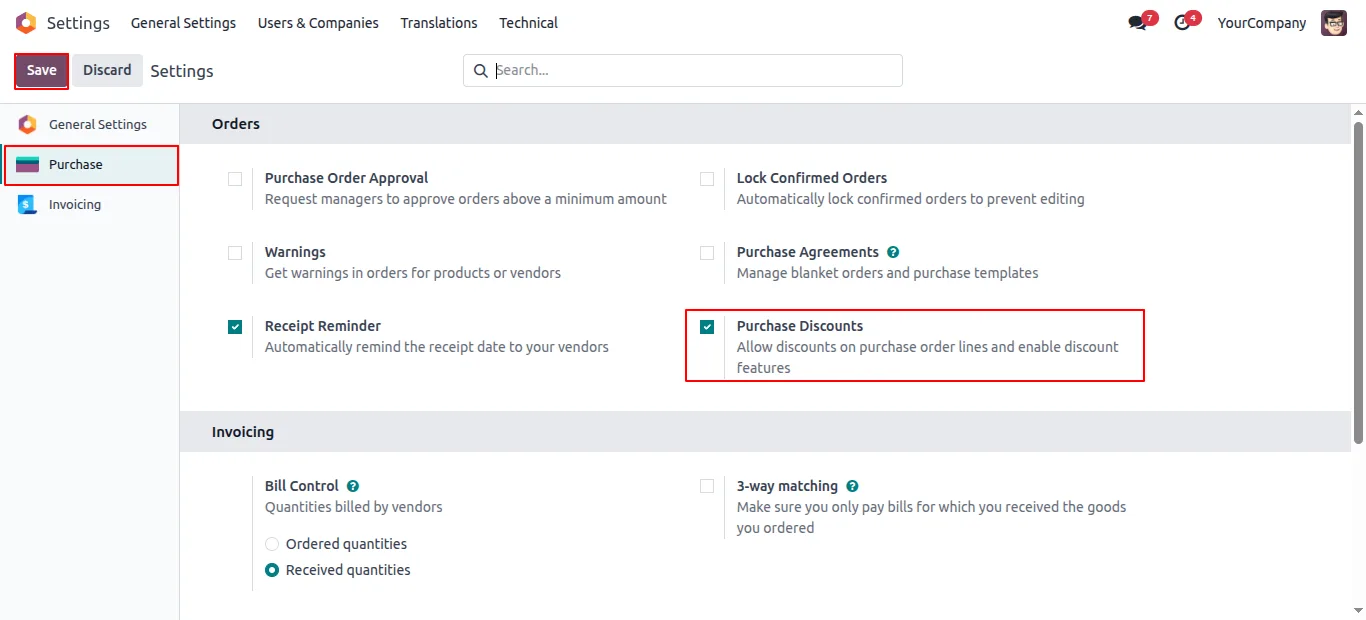1366x620 pixels.
Task: Save the settings changes
Action: (x=41, y=70)
